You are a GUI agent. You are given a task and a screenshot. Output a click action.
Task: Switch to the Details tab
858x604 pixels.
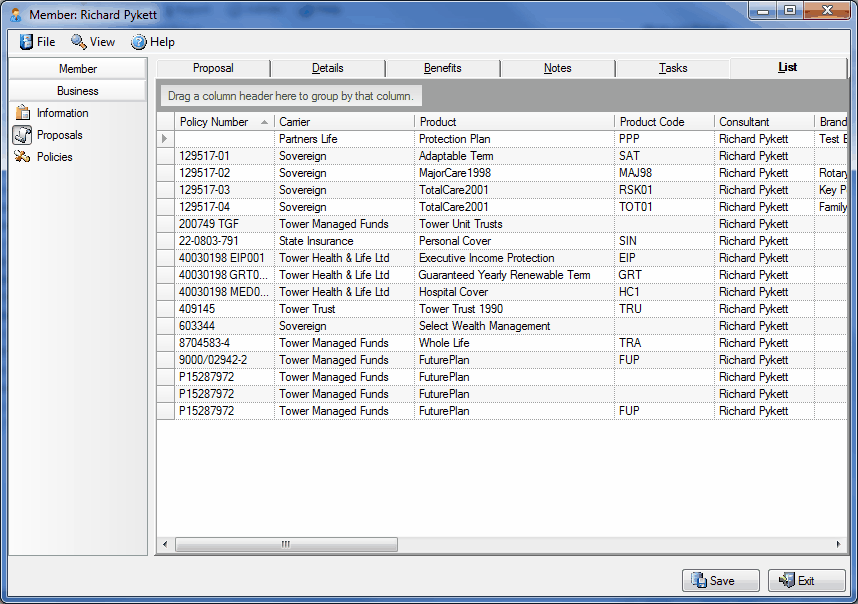[328, 68]
